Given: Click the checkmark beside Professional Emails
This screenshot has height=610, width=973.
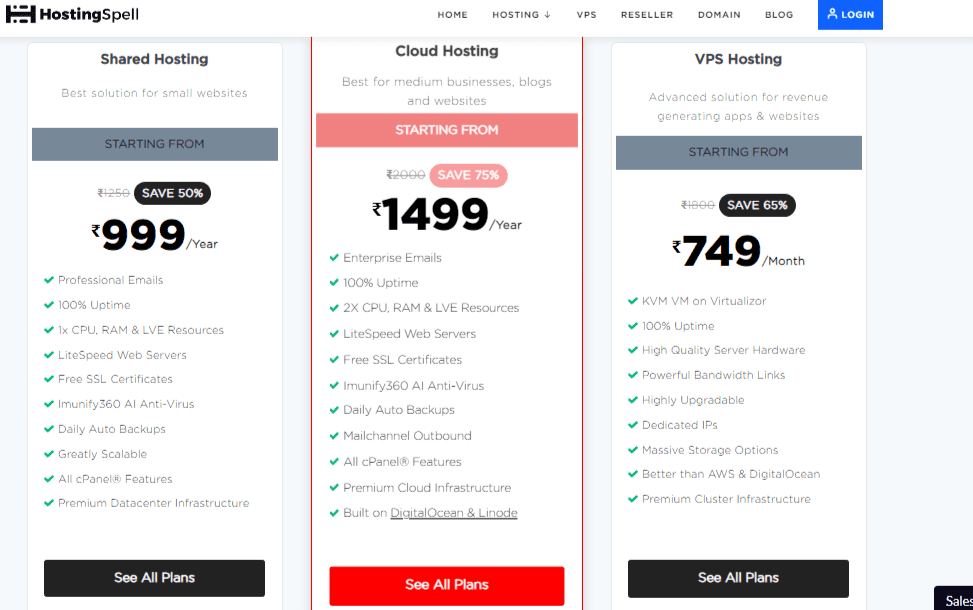Looking at the screenshot, I should pos(49,280).
